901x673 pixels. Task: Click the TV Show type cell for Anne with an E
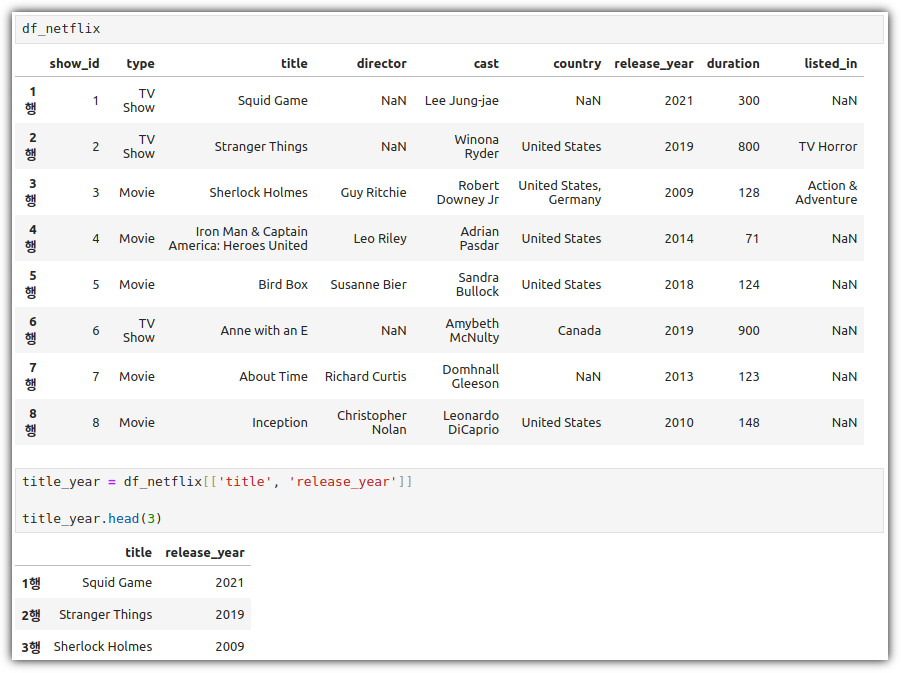pos(139,330)
